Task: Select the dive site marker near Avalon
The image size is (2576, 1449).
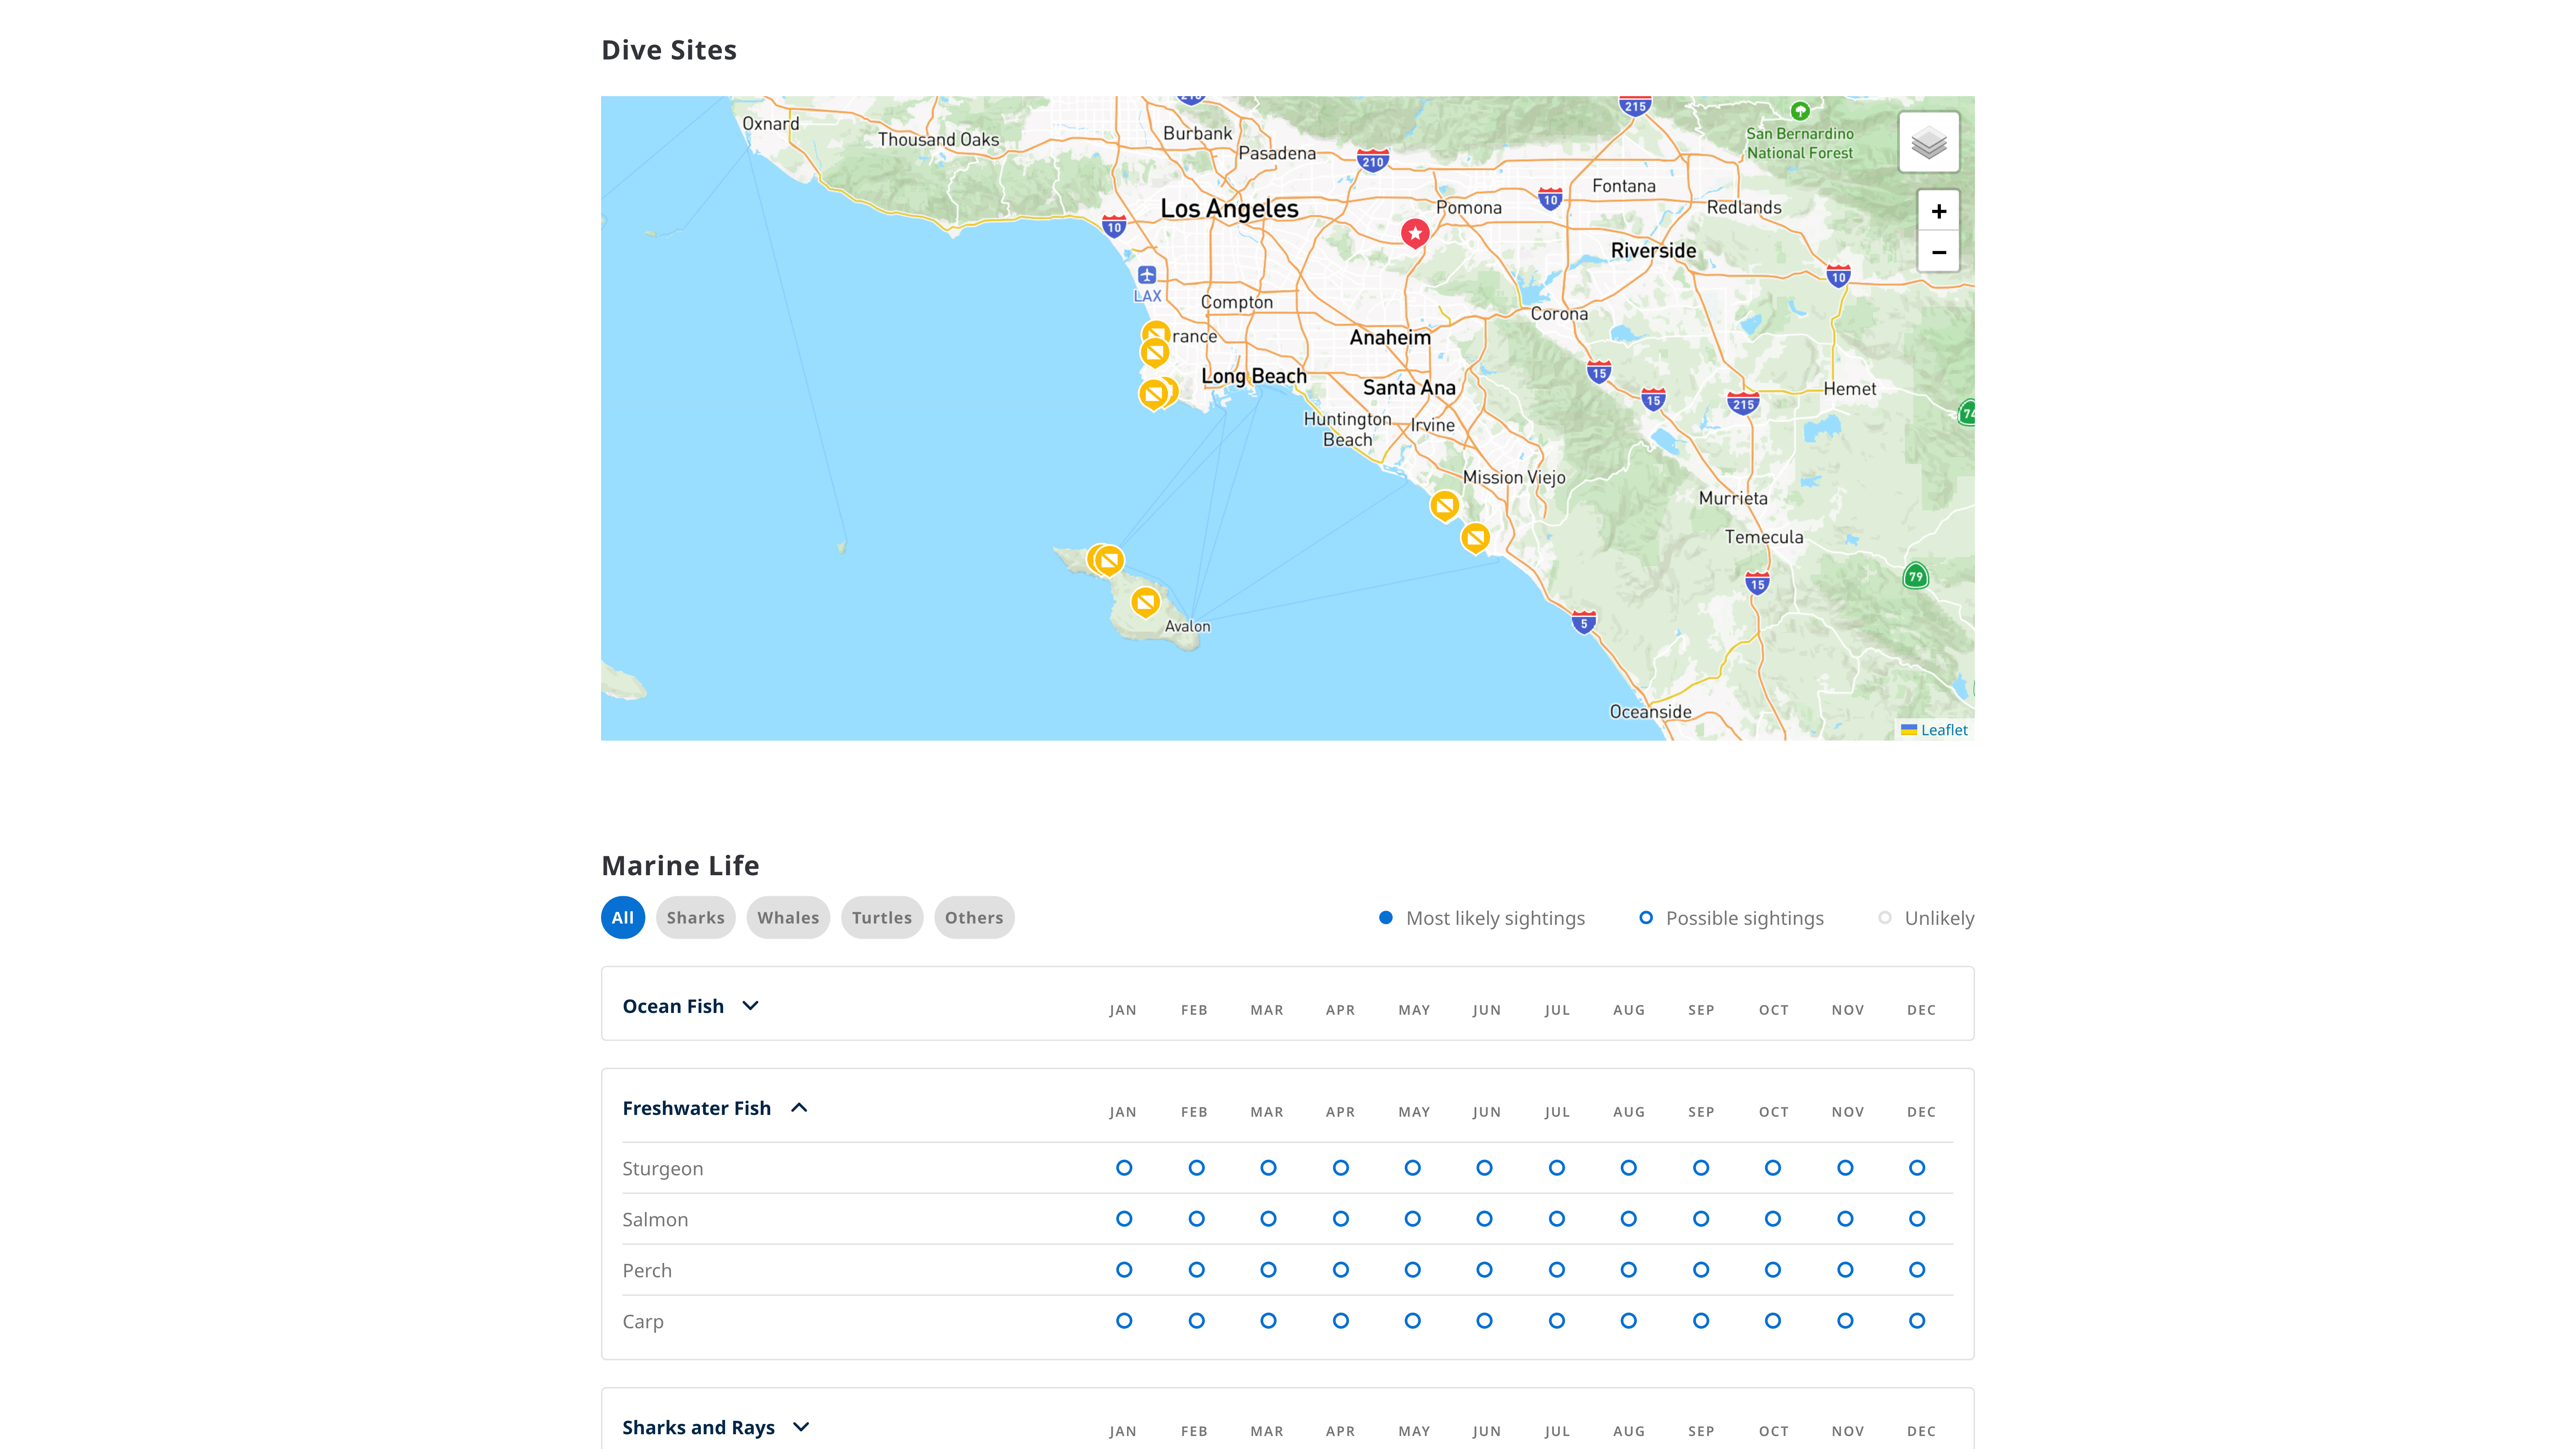Action: click(x=1145, y=601)
